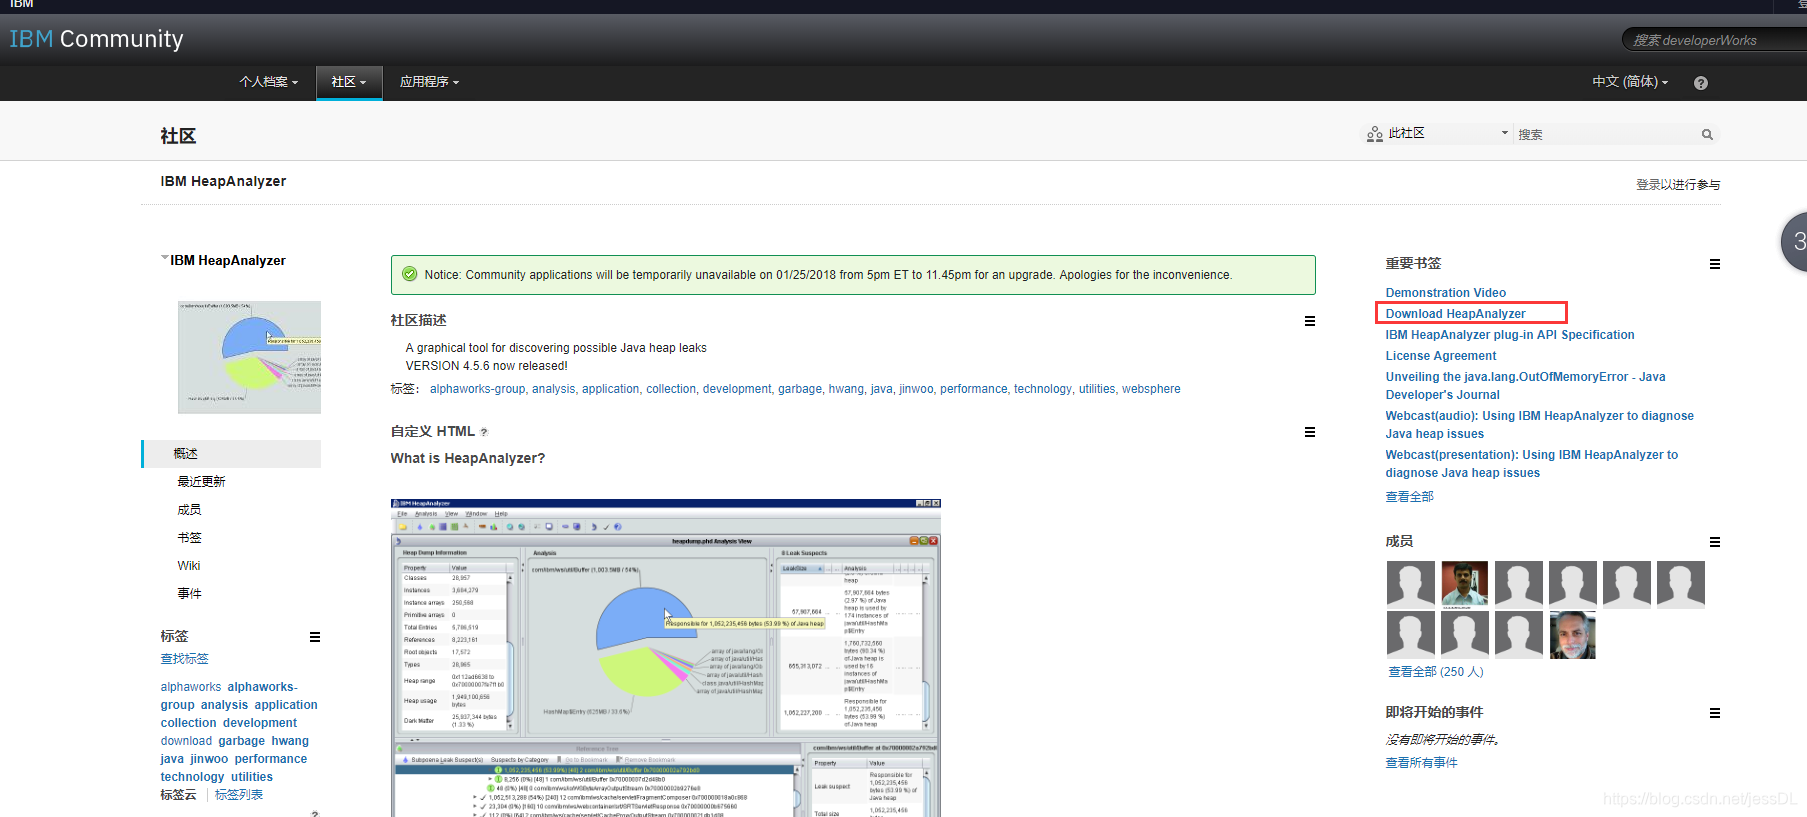Click 登录以进行参与 link

(1678, 185)
